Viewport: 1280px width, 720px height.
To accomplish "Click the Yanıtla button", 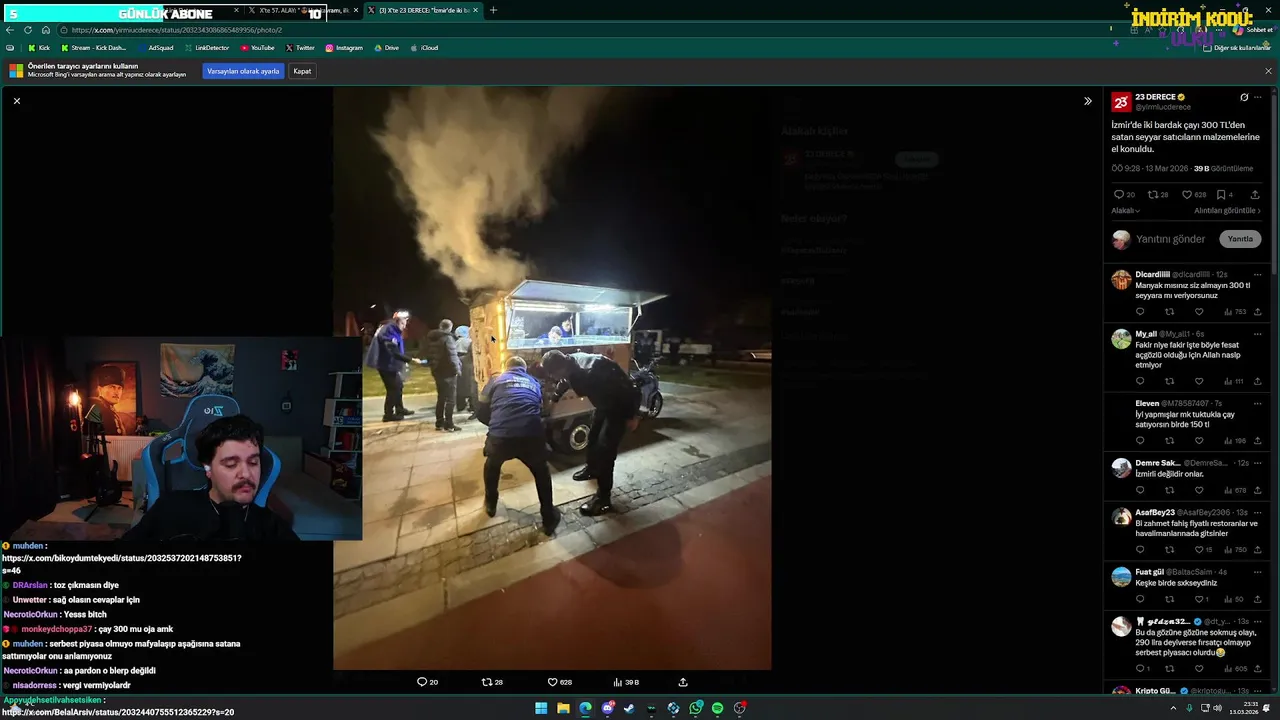I will click(1240, 239).
